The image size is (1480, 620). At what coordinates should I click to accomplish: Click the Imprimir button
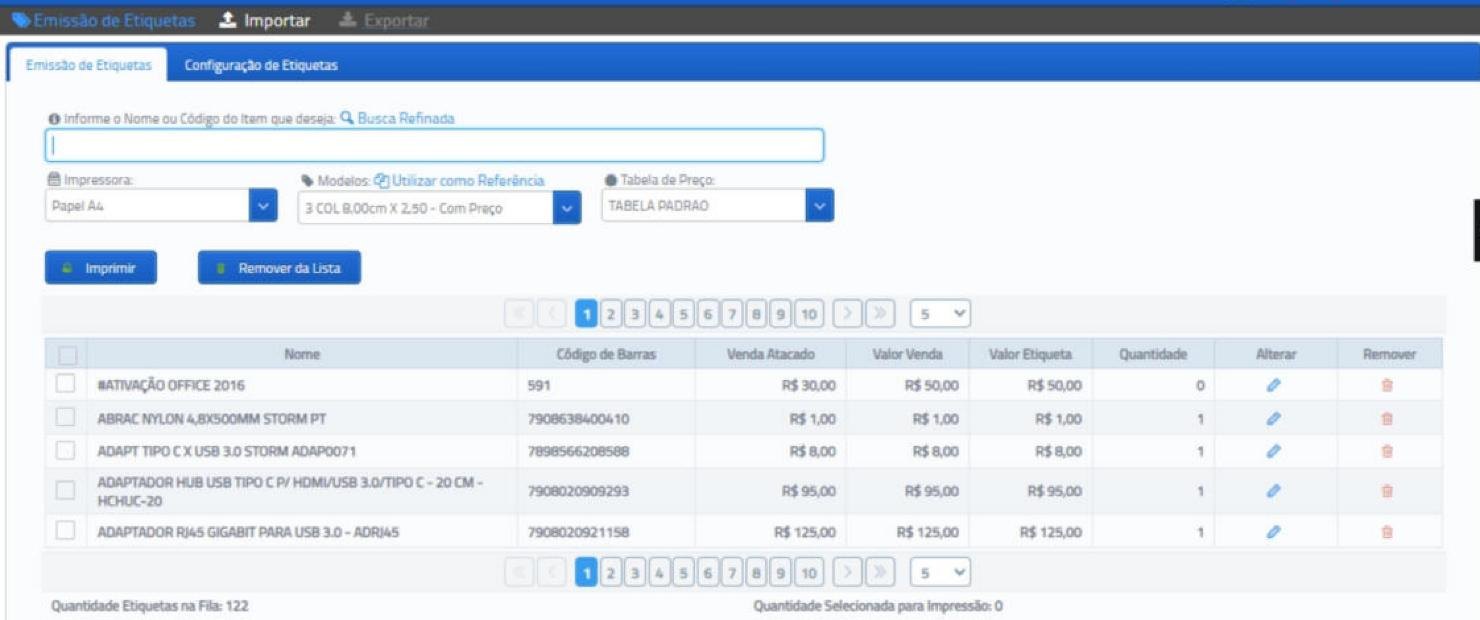point(101,268)
